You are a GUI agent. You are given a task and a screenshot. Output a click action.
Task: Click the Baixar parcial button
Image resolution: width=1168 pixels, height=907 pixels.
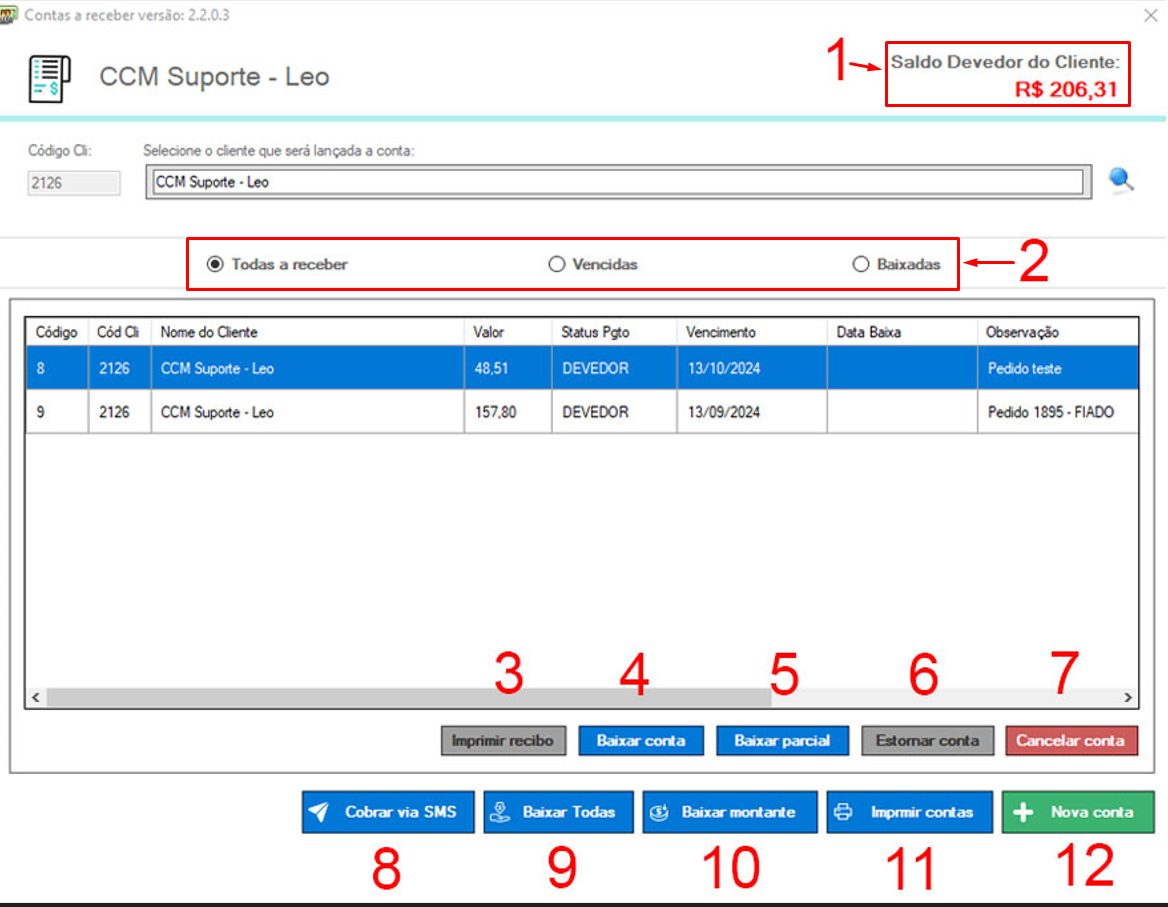pos(782,741)
